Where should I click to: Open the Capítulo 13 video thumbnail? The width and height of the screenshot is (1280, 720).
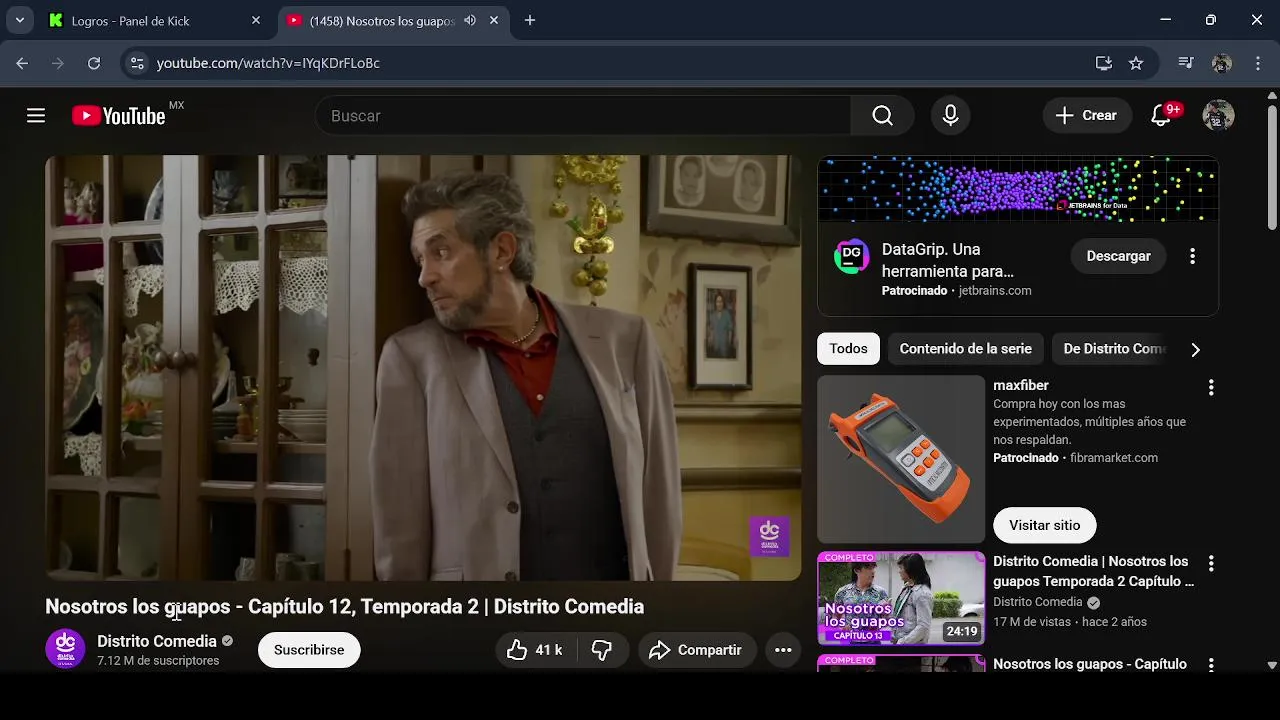[901, 598]
